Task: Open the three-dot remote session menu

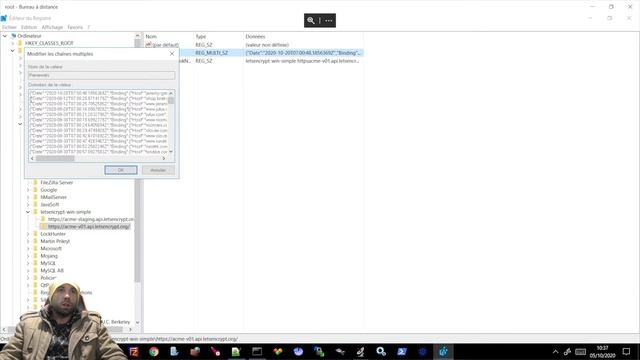Action: [x=329, y=20]
